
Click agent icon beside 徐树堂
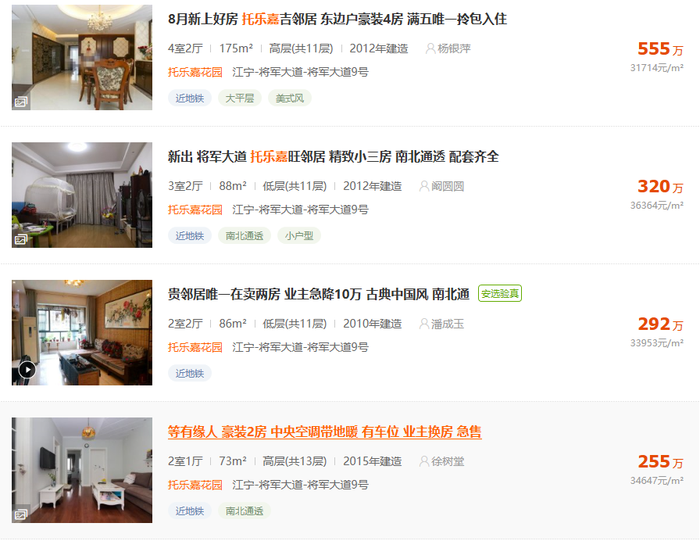tap(424, 461)
